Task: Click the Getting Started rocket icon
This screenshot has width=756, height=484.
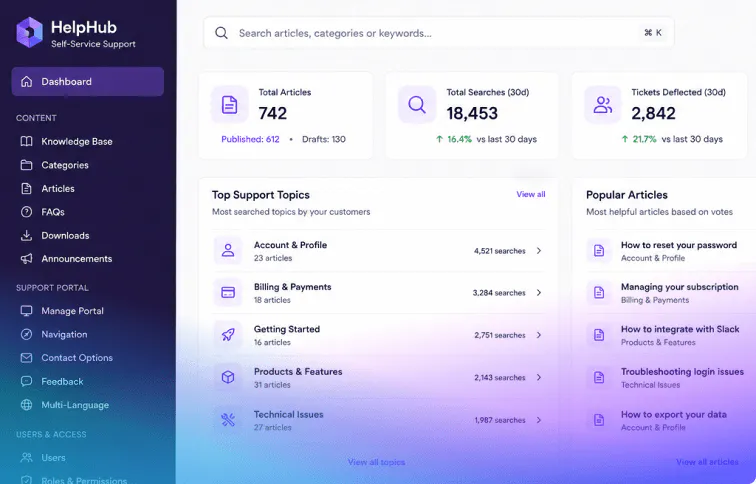Action: 228,335
